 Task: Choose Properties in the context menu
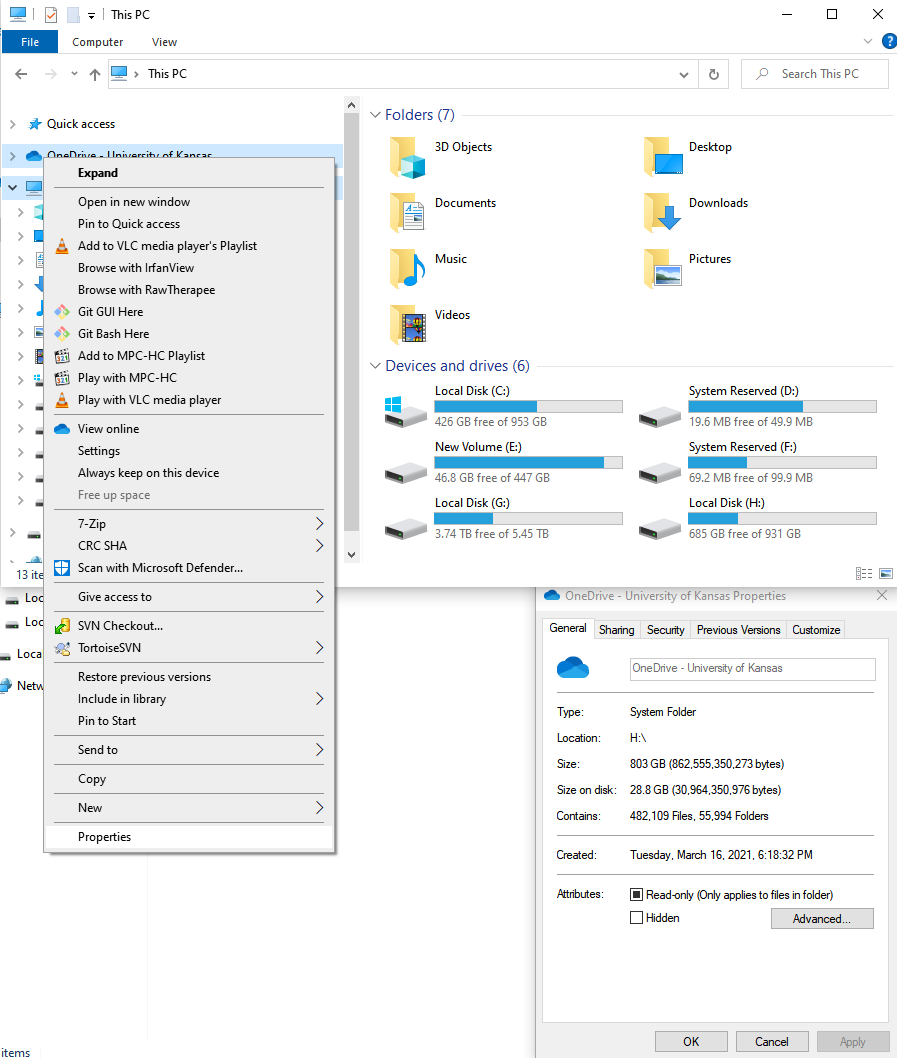[189, 837]
